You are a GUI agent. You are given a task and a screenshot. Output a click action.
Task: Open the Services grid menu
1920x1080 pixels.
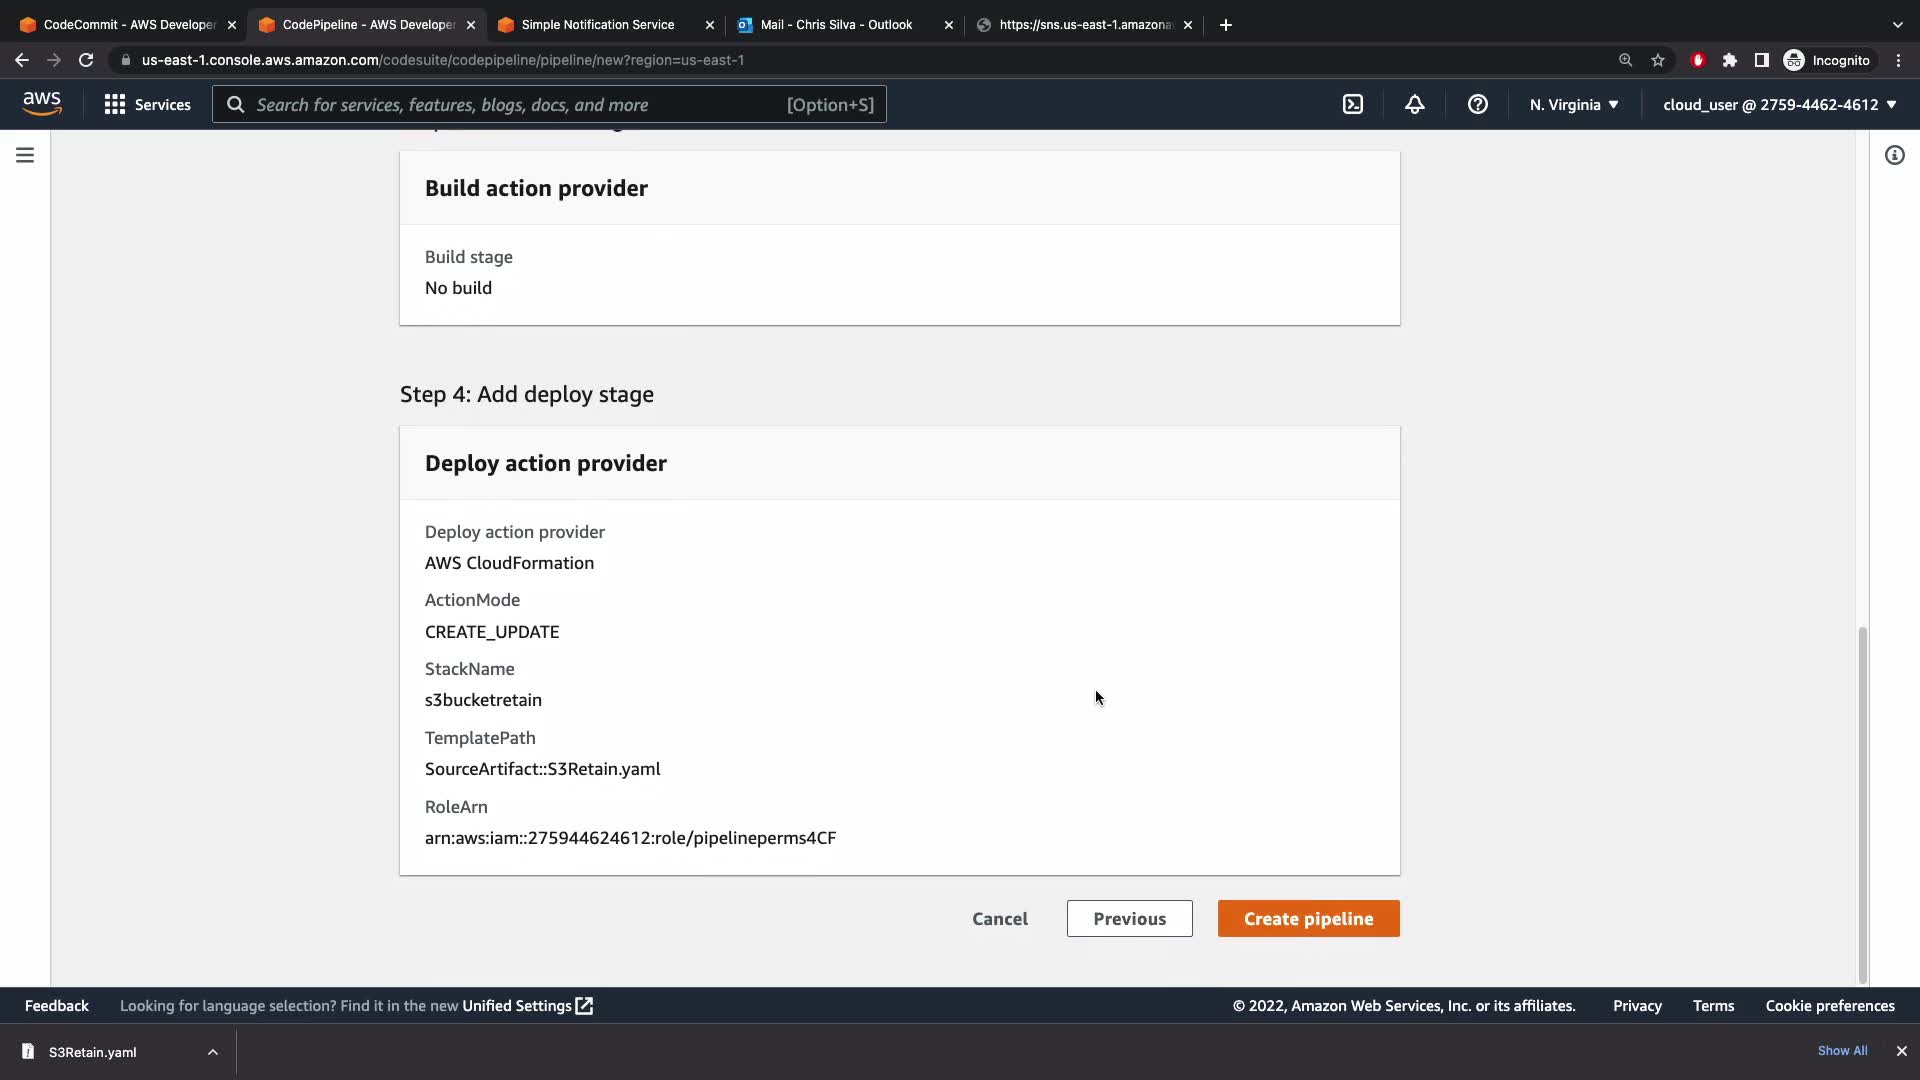(x=147, y=104)
